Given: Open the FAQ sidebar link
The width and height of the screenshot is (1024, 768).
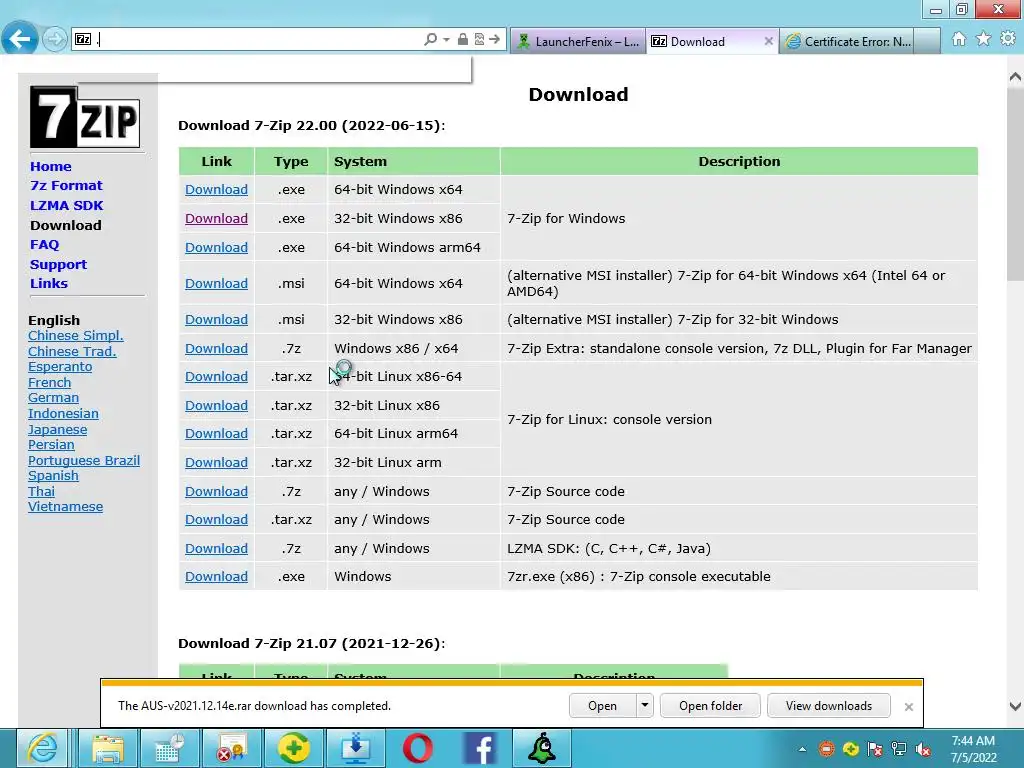Looking at the screenshot, I should point(44,244).
